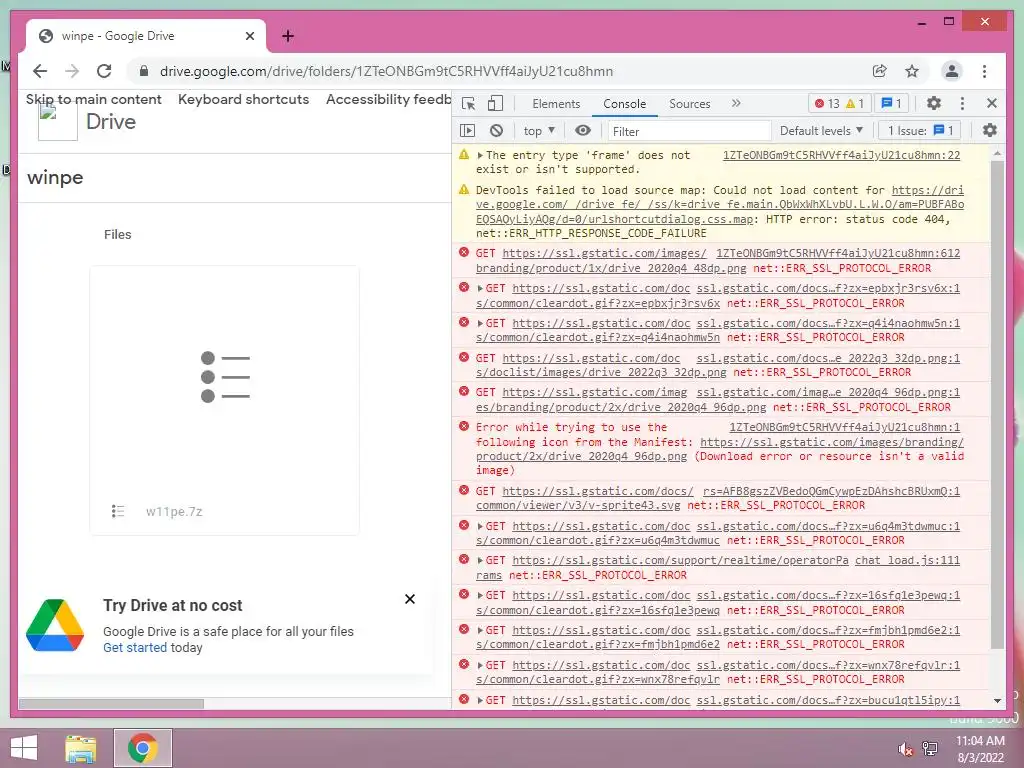Open console settings gear beside issues
Screen dimensions: 1024x768
coord(990,130)
